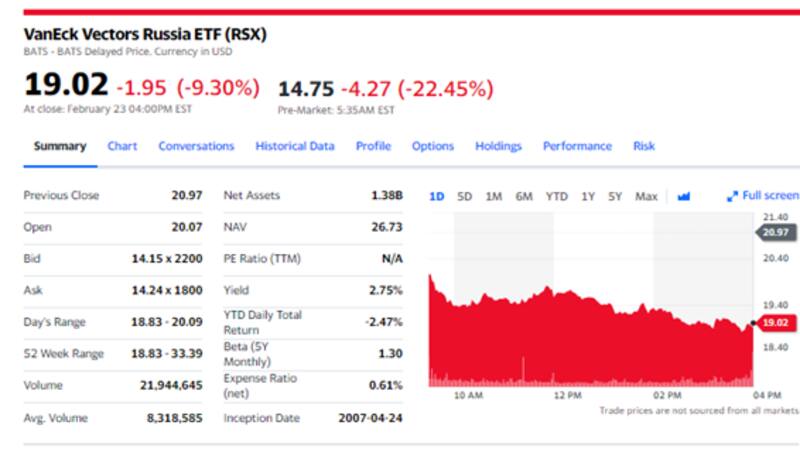Show the 6M chart range
The height and width of the screenshot is (456, 800).
click(524, 196)
